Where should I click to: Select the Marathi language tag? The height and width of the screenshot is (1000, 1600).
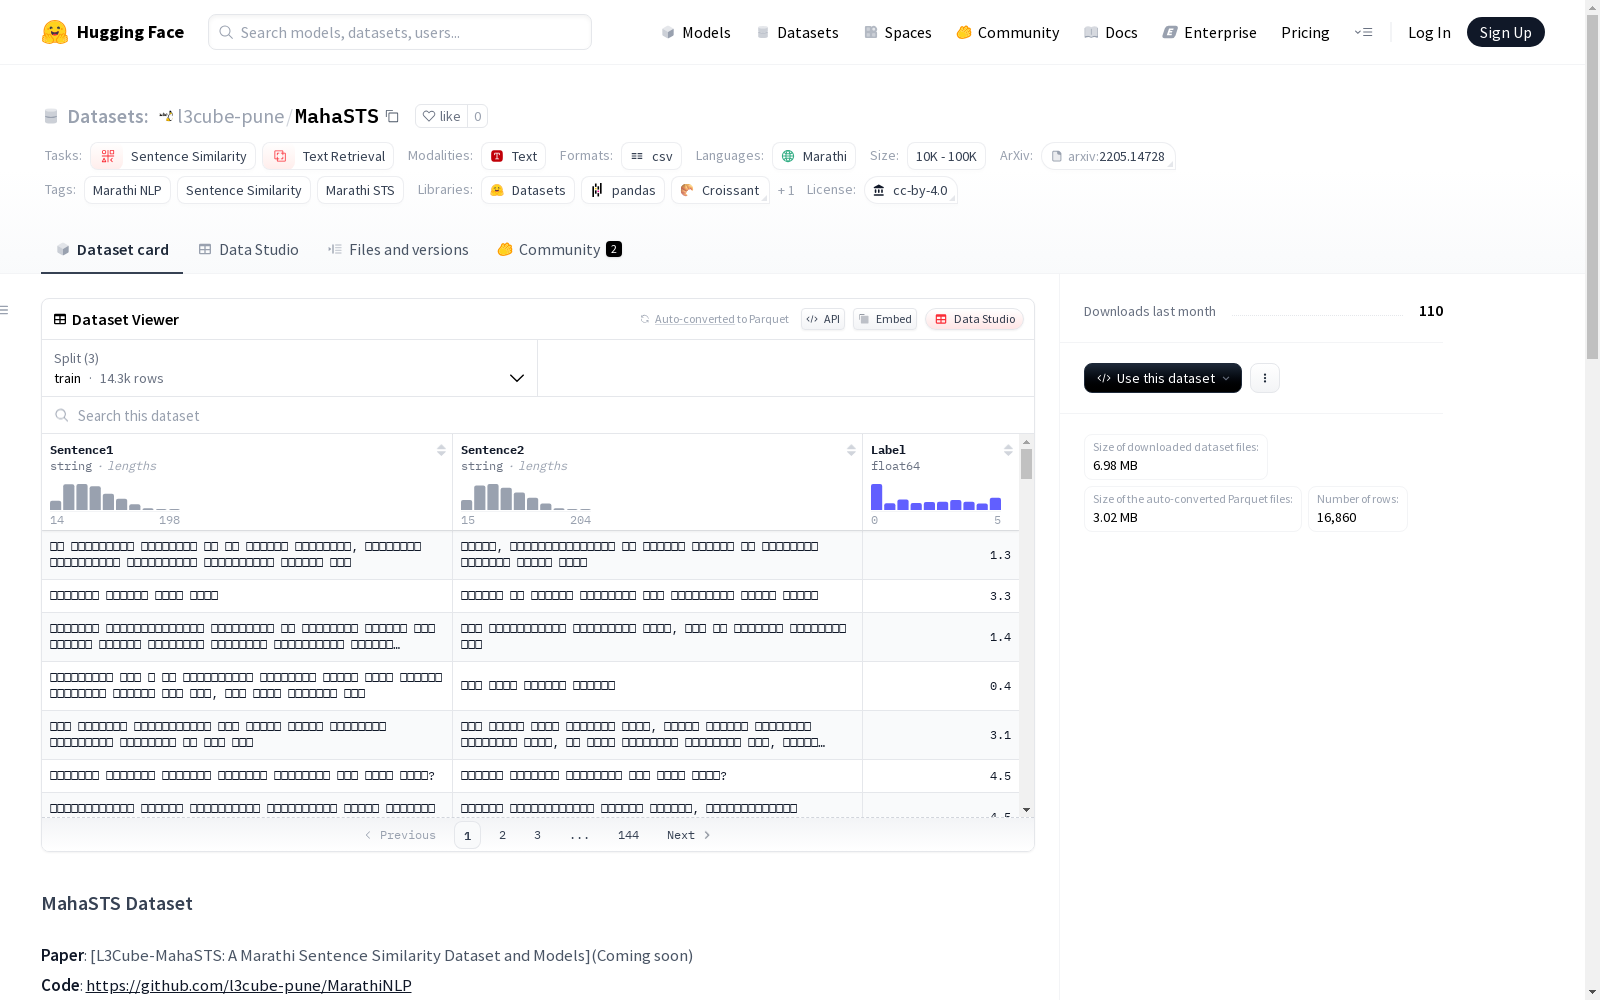(814, 156)
